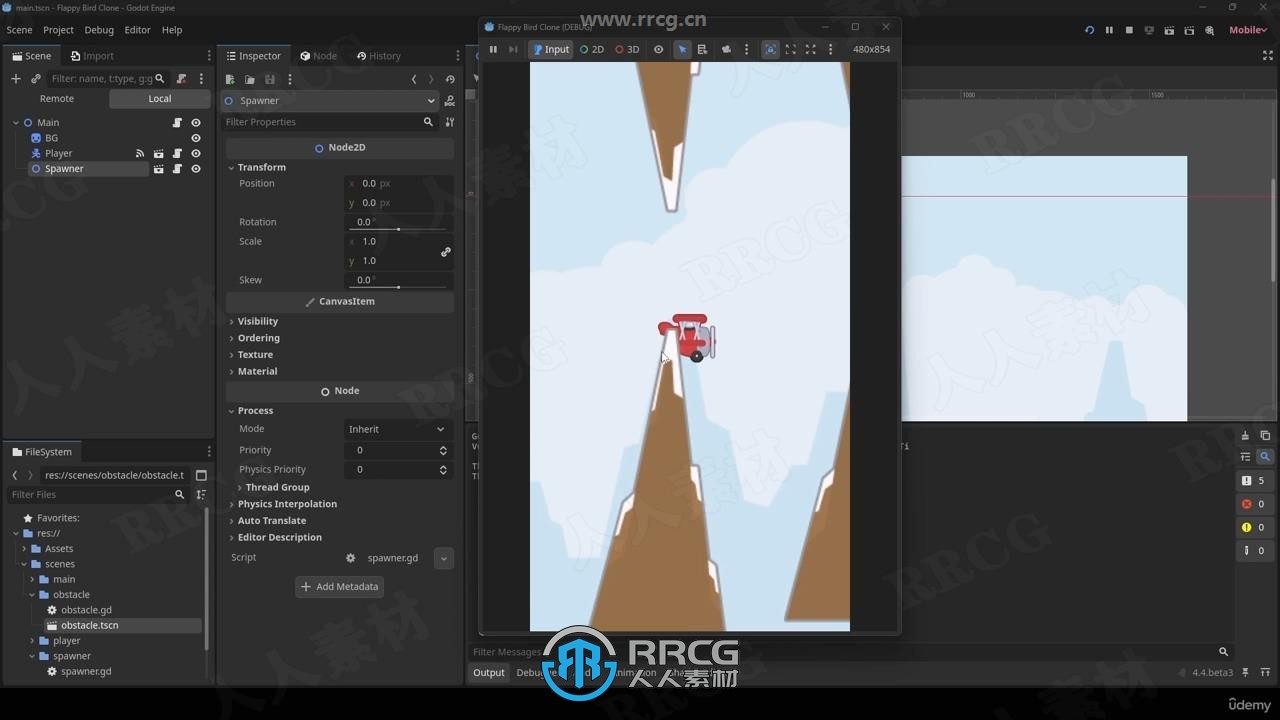Click the search icon in Filter Properties
1280x720 pixels.
428,122
